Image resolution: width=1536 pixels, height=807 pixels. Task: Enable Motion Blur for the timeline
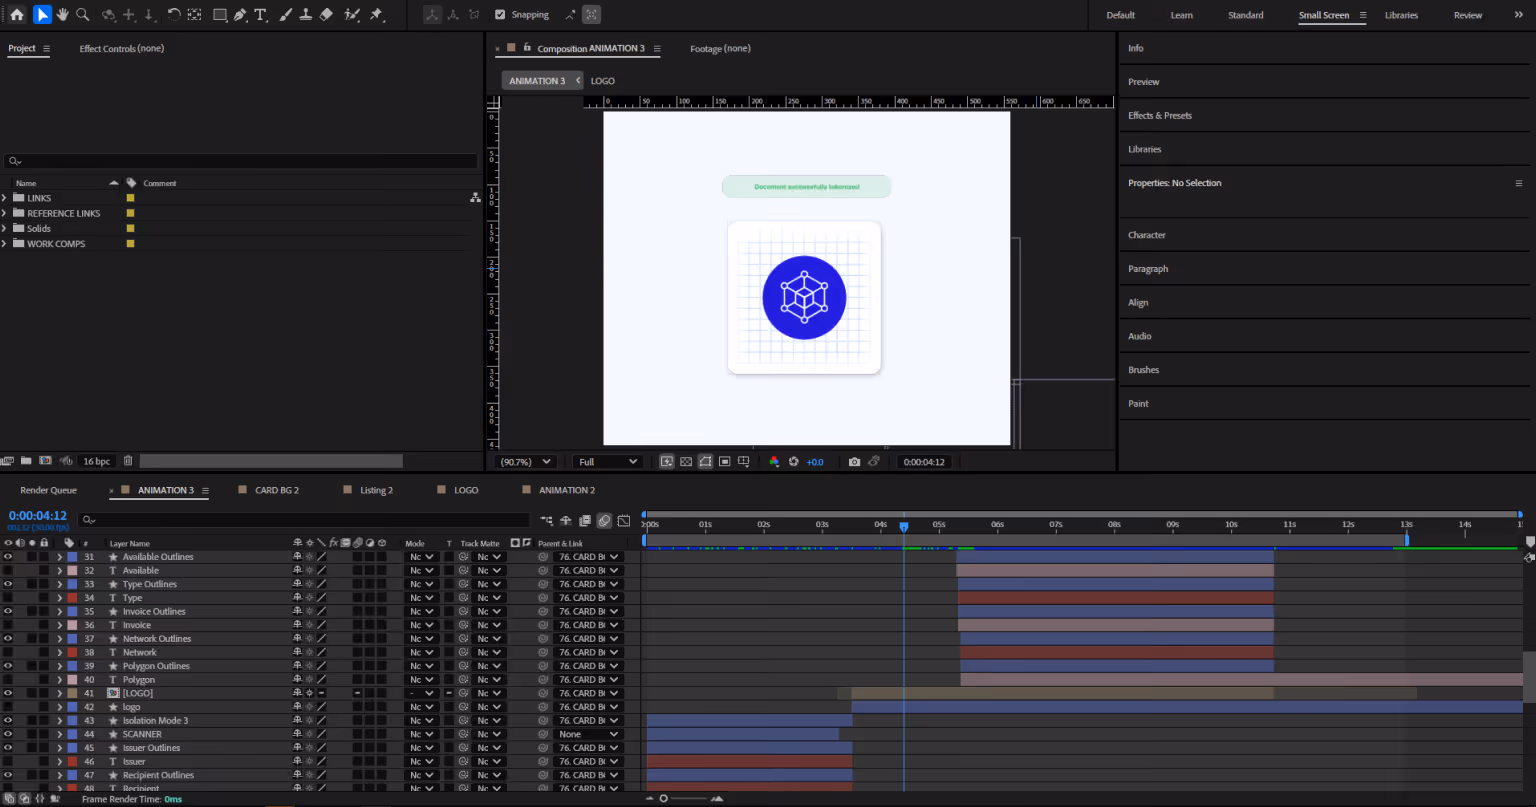click(603, 520)
